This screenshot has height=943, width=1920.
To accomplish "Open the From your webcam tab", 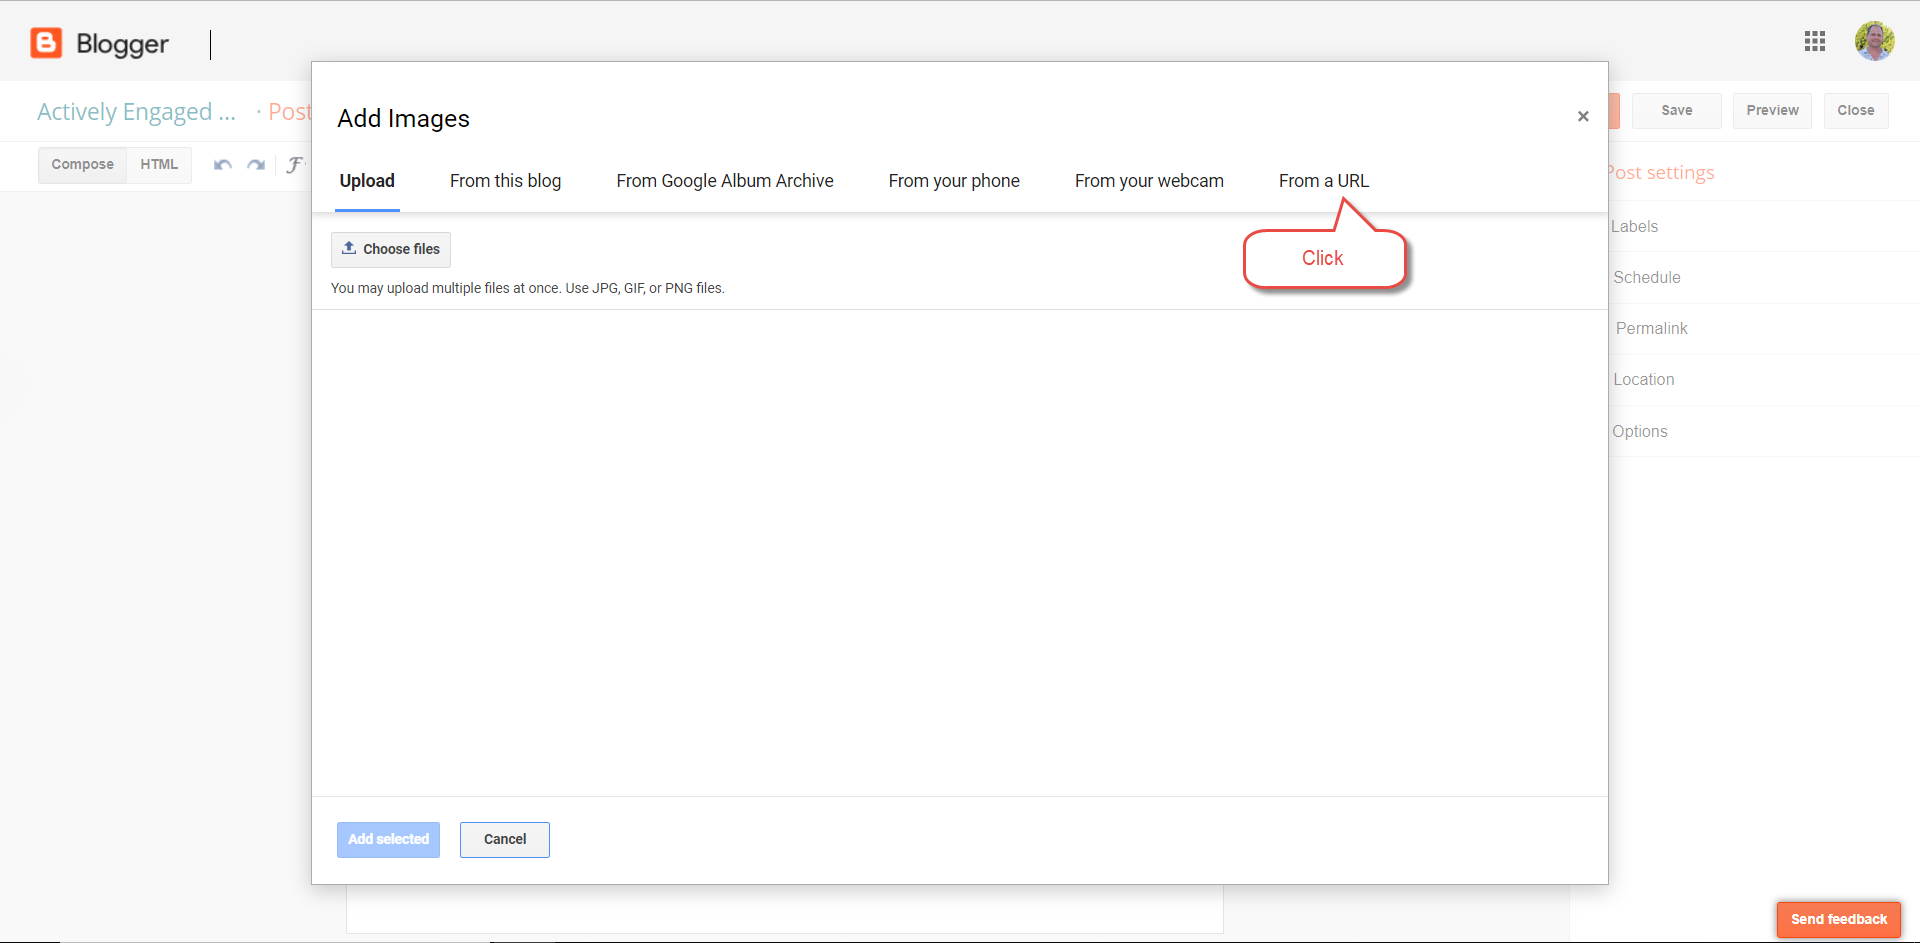I will 1149,181.
